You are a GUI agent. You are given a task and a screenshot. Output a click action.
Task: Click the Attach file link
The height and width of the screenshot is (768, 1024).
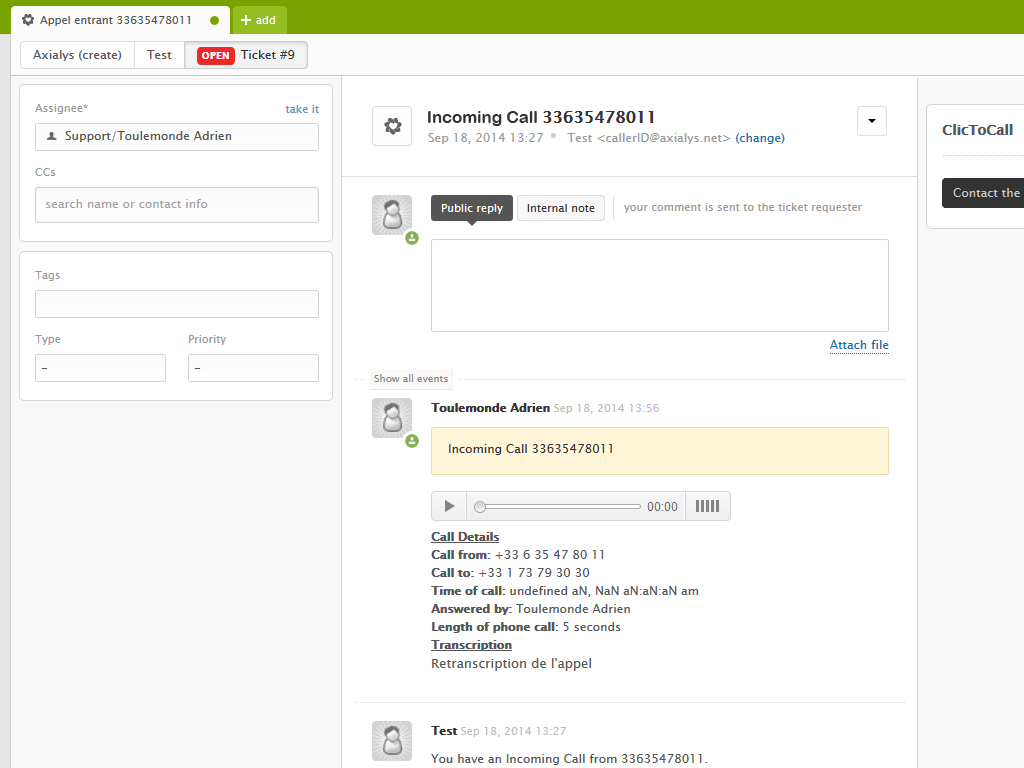click(x=859, y=345)
